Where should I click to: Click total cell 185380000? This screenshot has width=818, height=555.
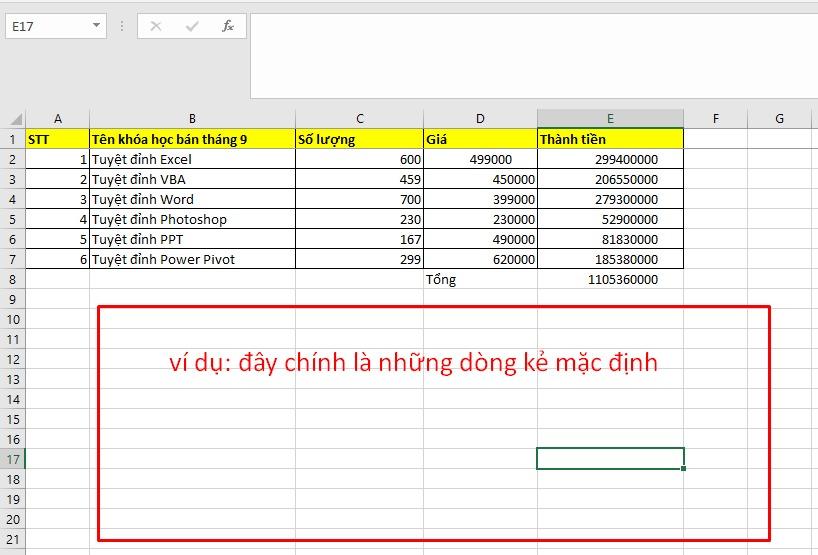(610, 259)
